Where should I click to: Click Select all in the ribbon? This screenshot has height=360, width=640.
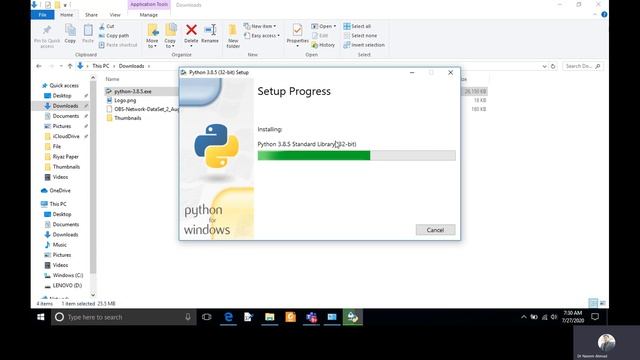click(357, 26)
